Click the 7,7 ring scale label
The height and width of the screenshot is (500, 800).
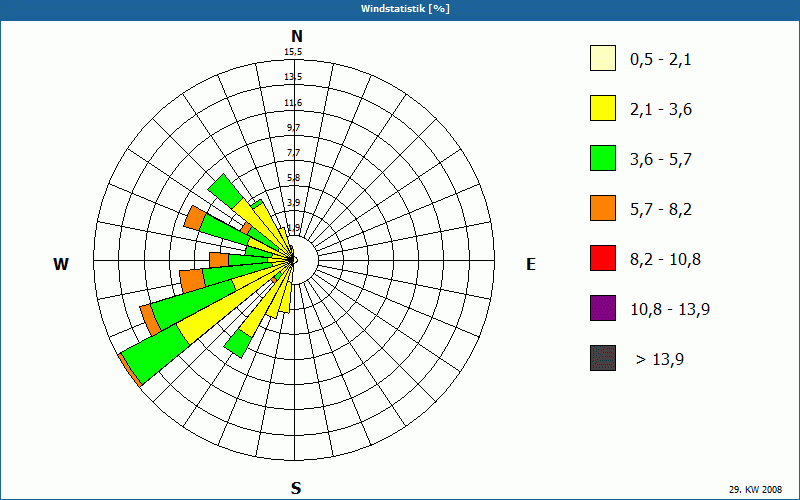coord(293,153)
